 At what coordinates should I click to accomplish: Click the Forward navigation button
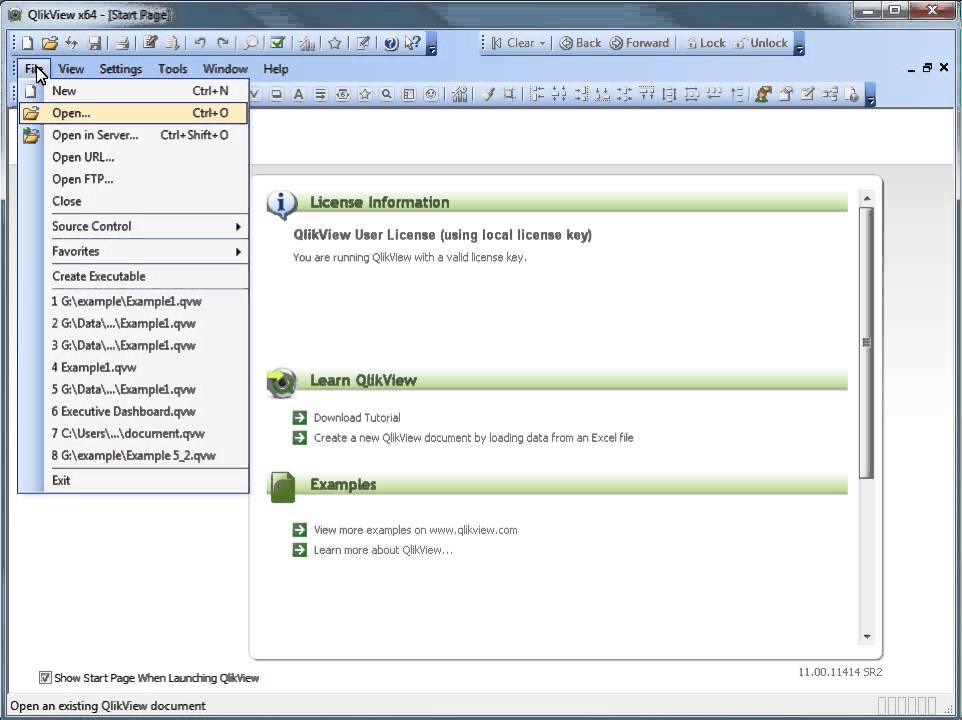[x=639, y=43]
